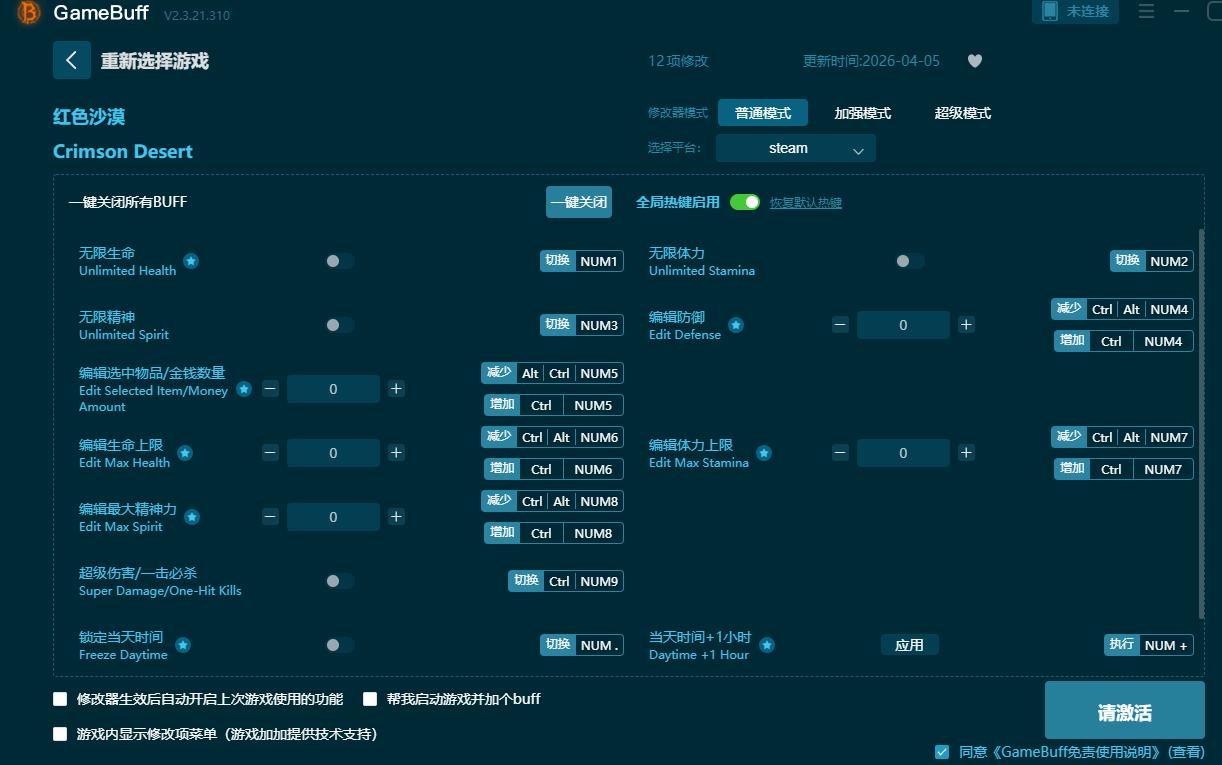This screenshot has height=765, width=1222.
Task: Click the heart favorite icon
Action: coord(975,61)
